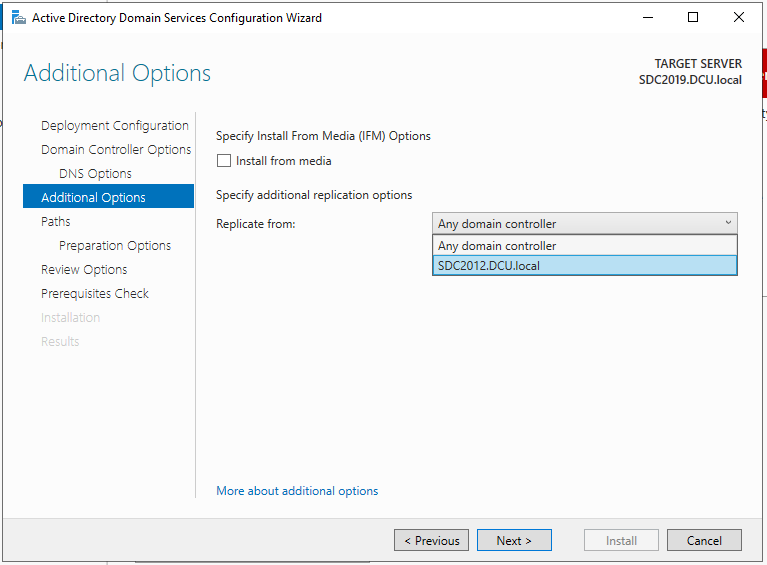Image resolution: width=767 pixels, height=565 pixels.
Task: Click the Next button
Action: tap(513, 541)
